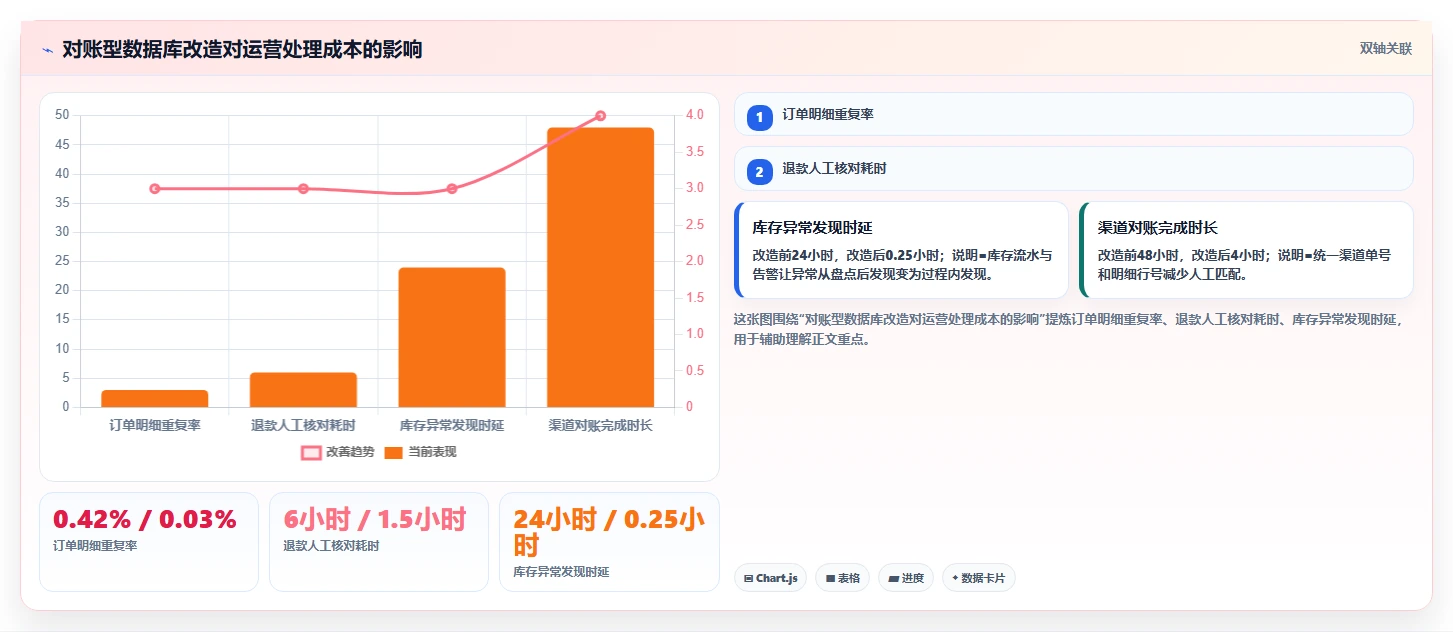Viewport: 1453px width, 632px height.
Task: Click the 进度 tag
Action: point(906,578)
